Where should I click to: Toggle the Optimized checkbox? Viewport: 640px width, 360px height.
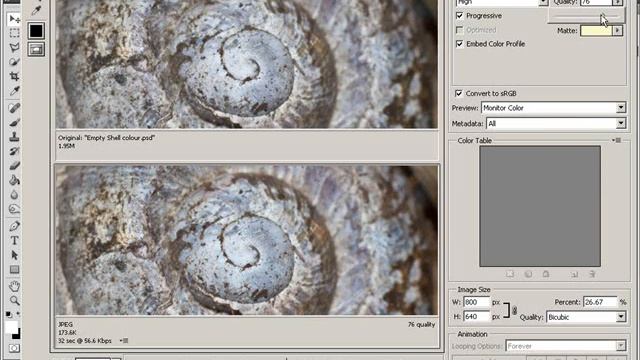click(460, 30)
